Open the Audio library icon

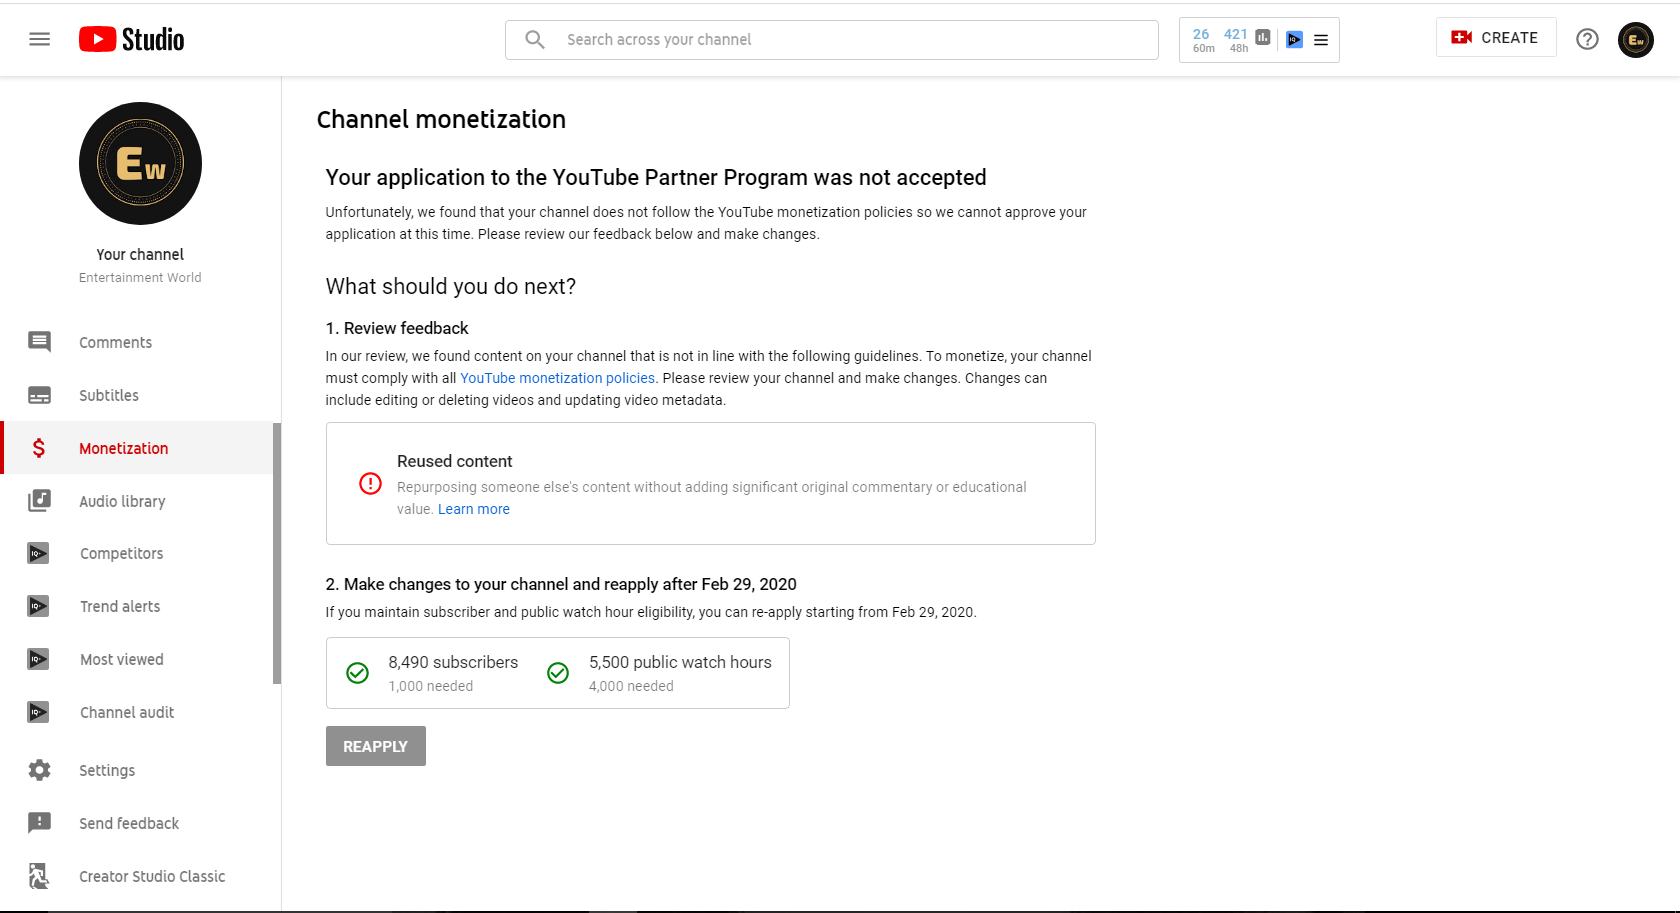pos(40,501)
